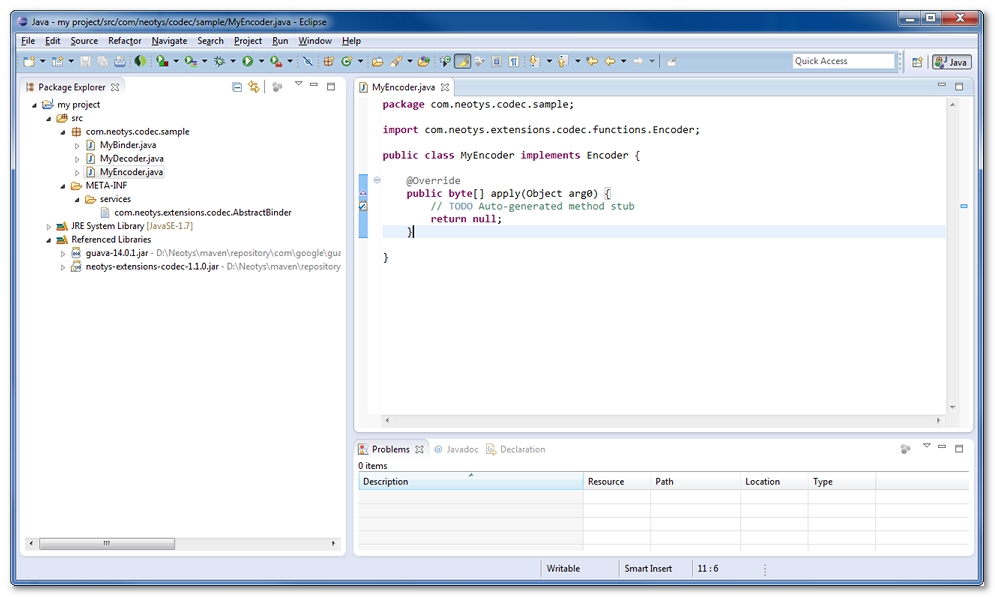Expand MyBinder.java tree node

click(x=77, y=146)
